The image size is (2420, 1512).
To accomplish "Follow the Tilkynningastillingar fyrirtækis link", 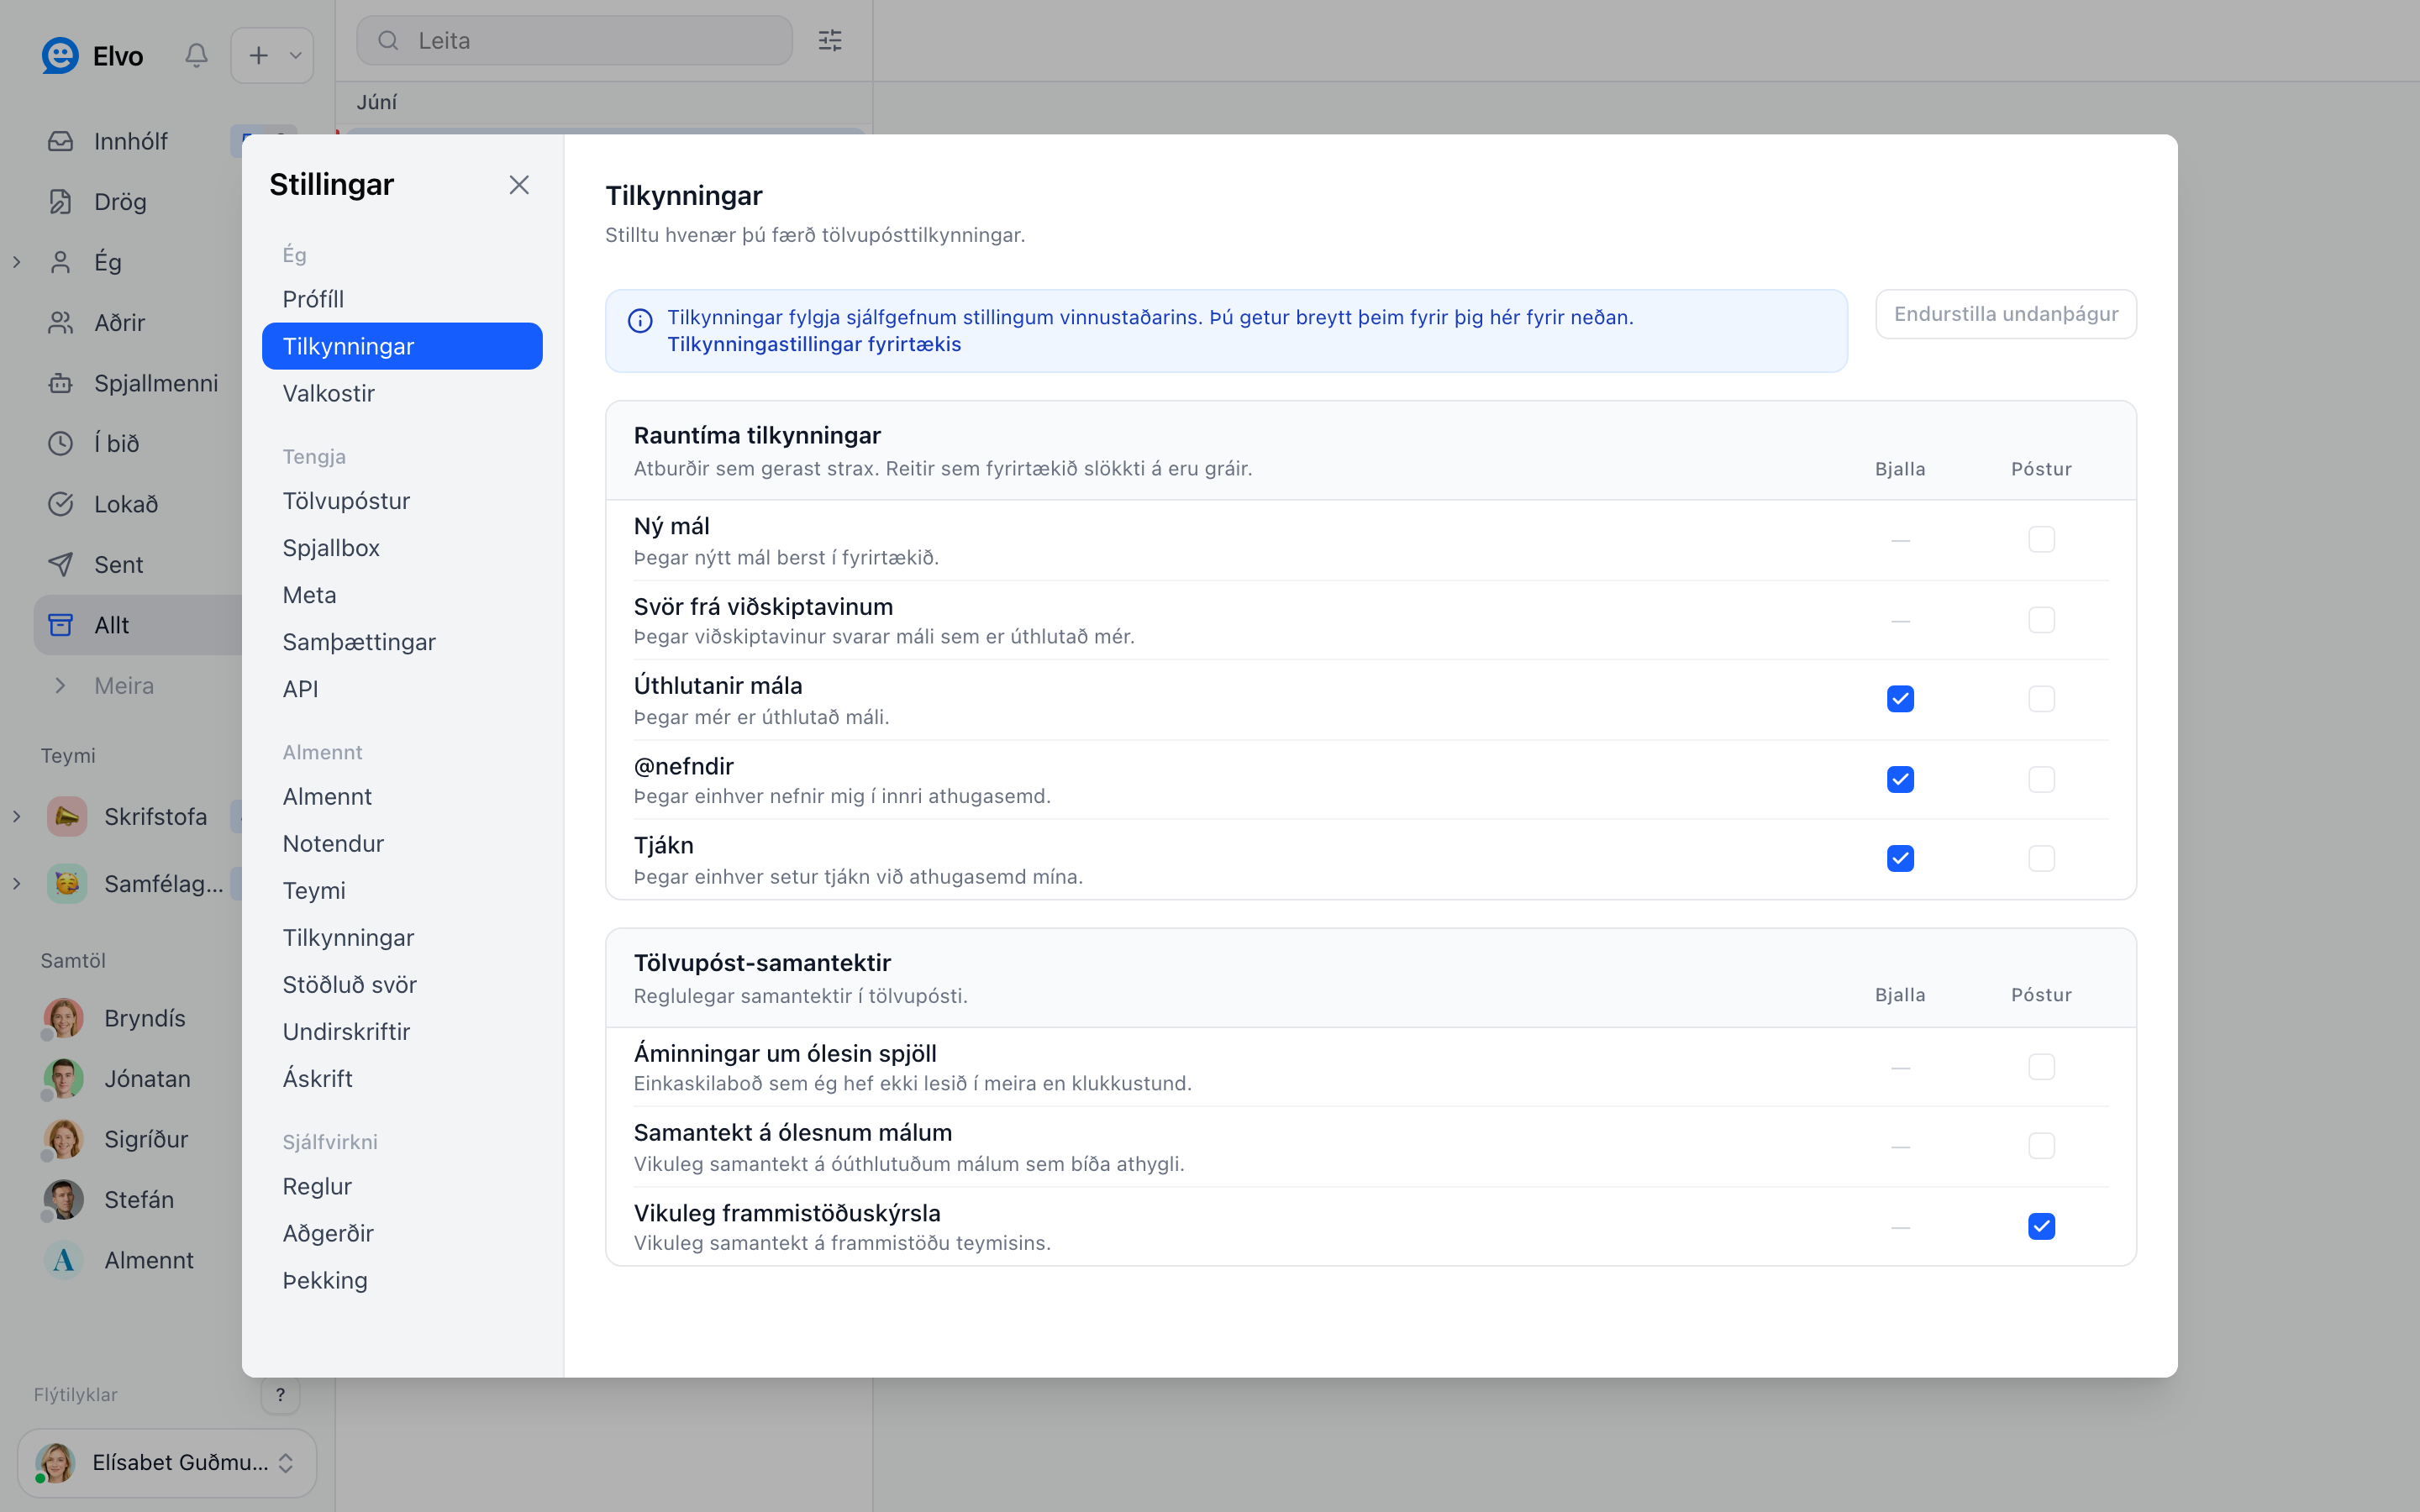I will (x=814, y=344).
